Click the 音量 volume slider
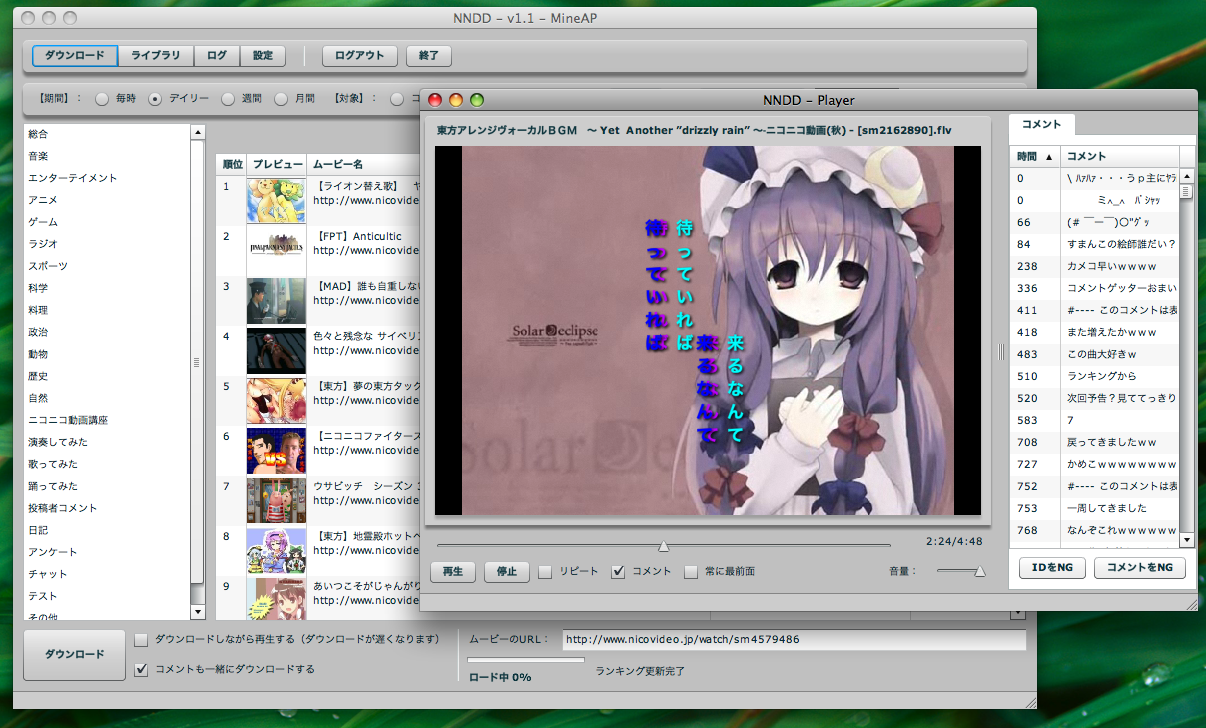 [x=961, y=571]
